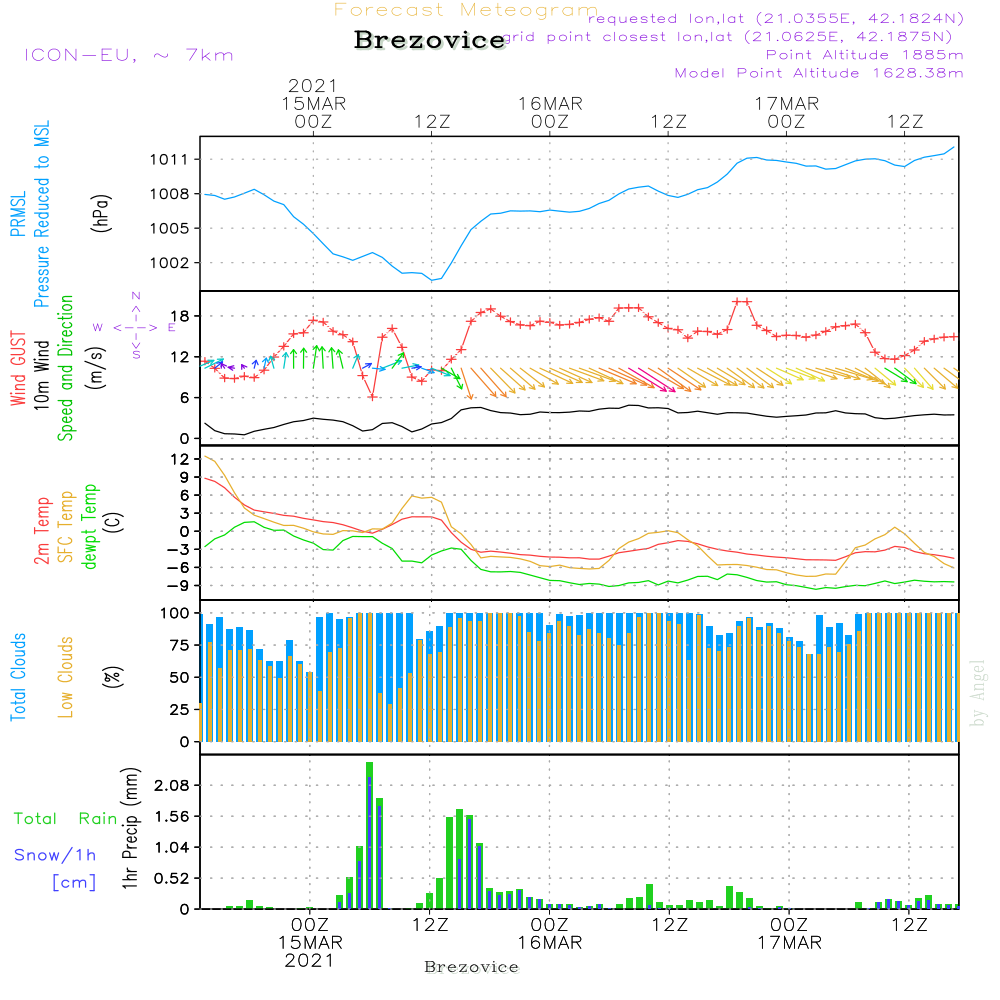Click the '2021' year below the bottom axis
Screen dimensions: 1000x1000
pos(309,960)
